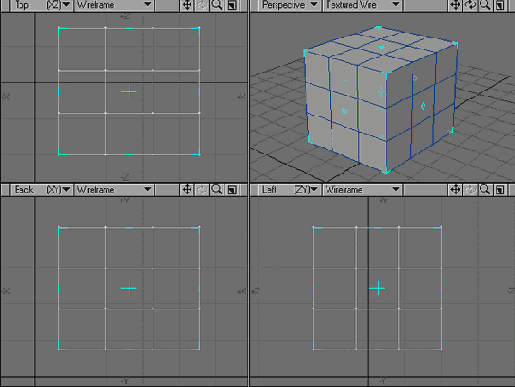This screenshot has height=387, width=515.
Task: Click the pan icon in the Top viewport
Action: click(187, 5)
